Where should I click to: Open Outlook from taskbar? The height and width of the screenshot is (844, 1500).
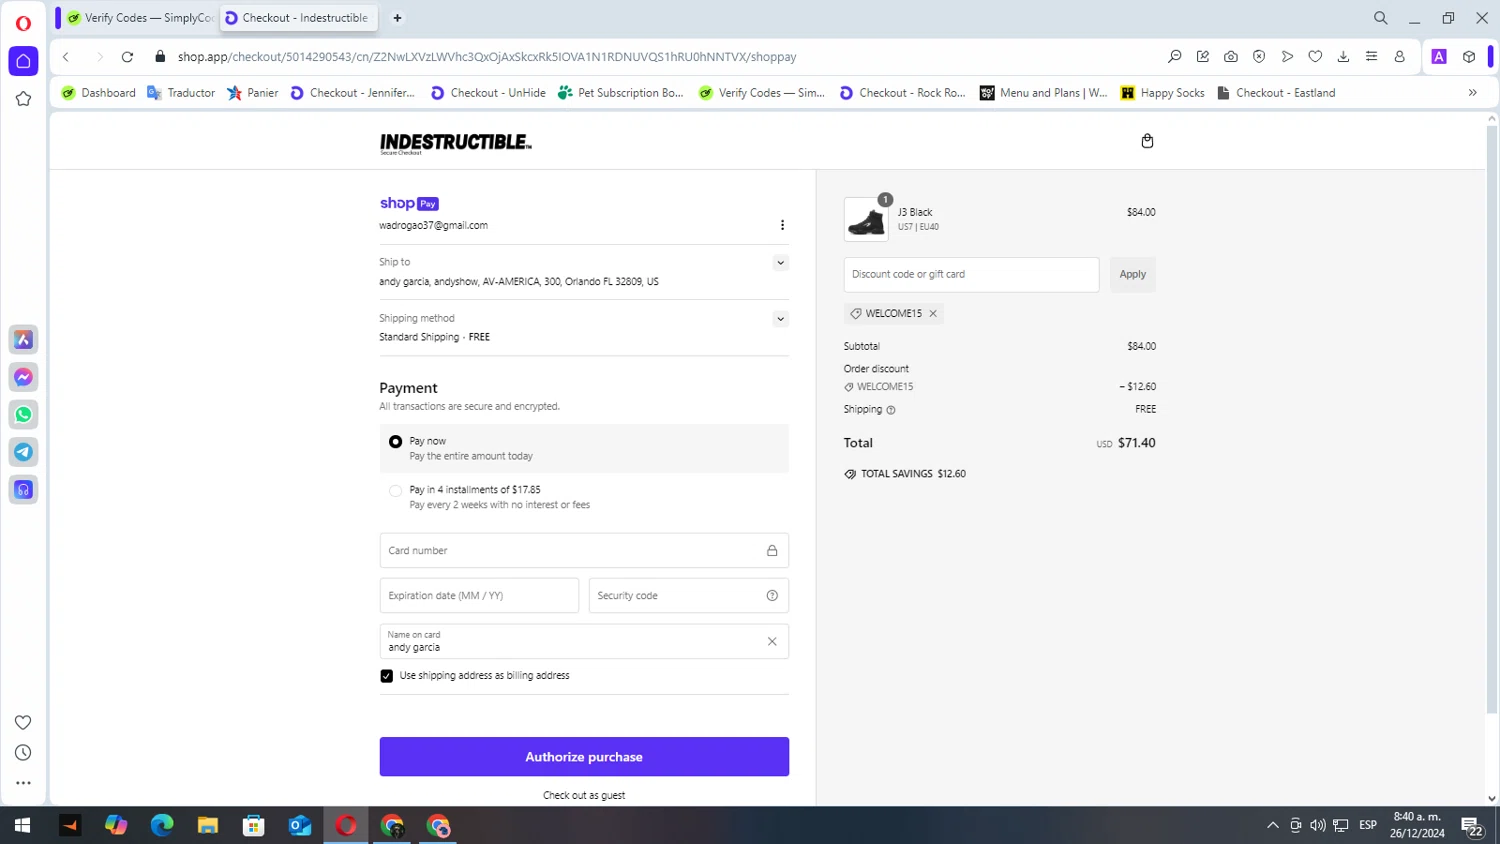coord(300,825)
